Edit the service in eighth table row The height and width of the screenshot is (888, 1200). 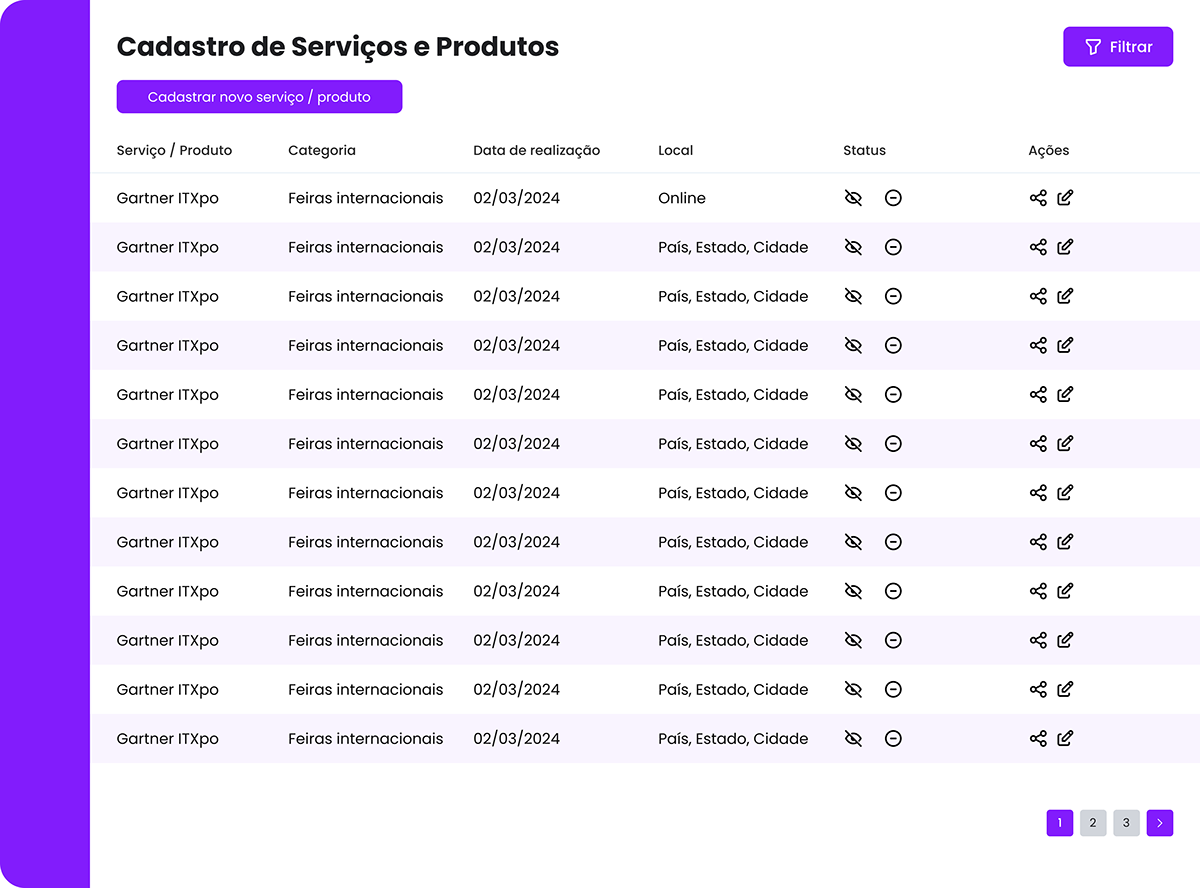click(1065, 541)
